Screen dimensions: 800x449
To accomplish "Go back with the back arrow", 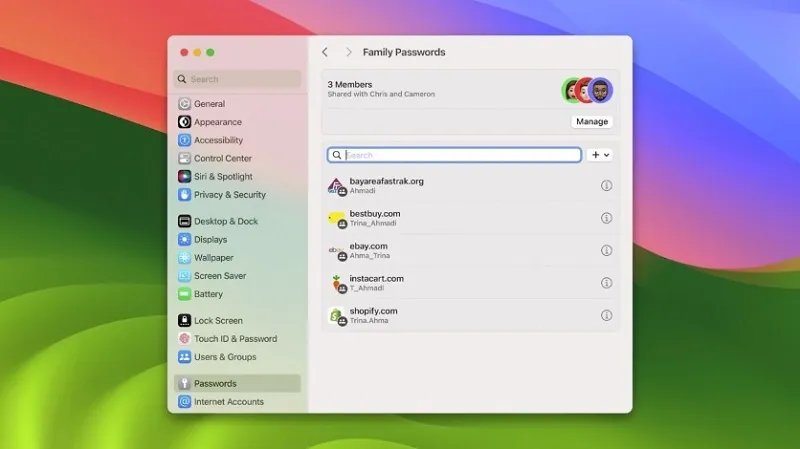I will click(x=325, y=52).
